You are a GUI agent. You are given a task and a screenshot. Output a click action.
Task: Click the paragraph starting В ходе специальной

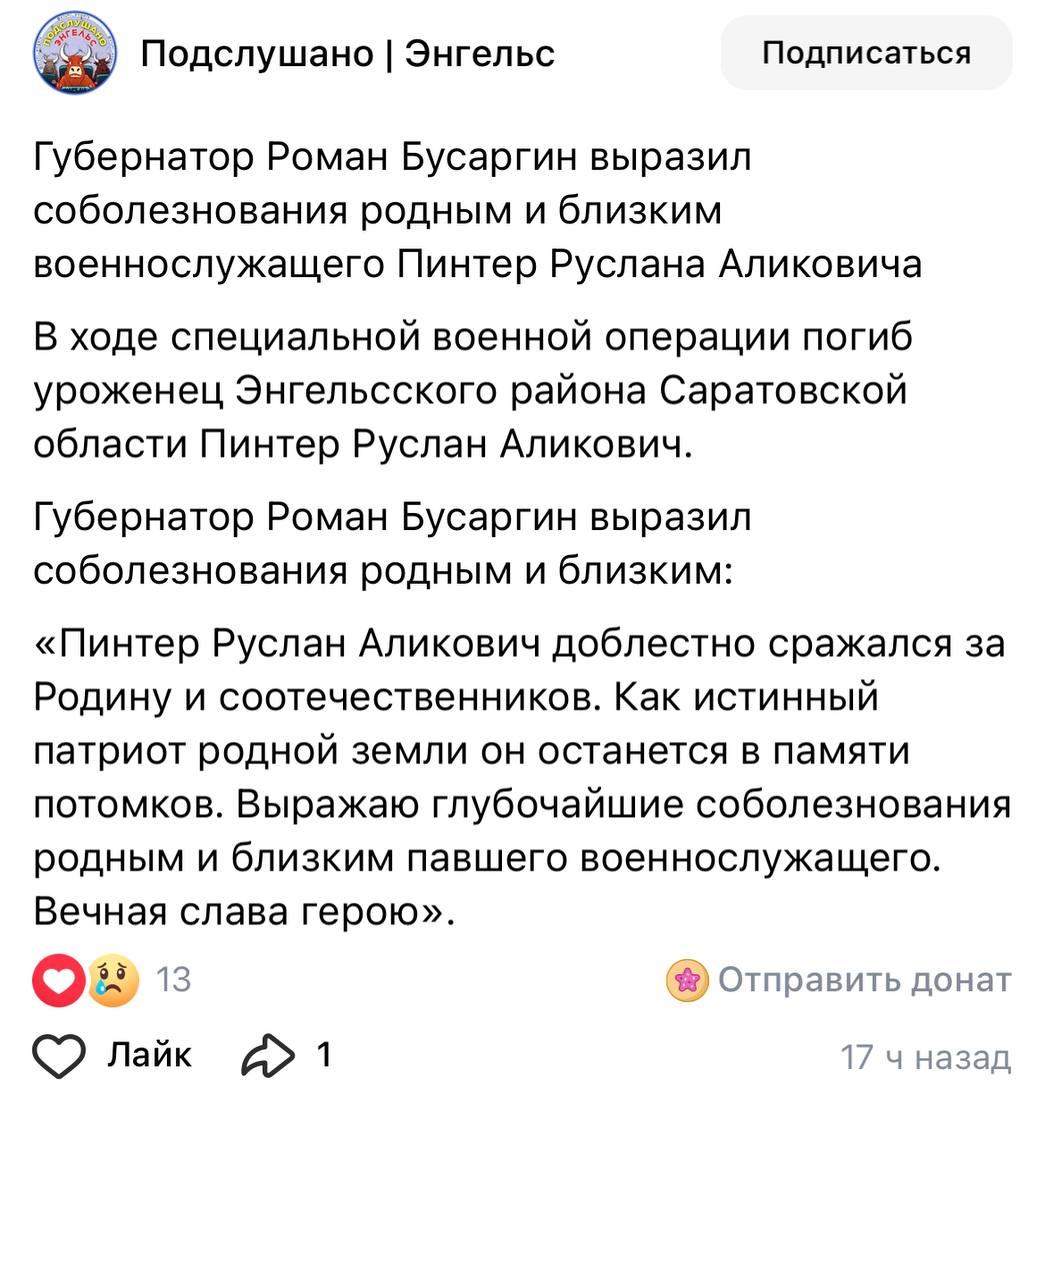[x=470, y=391]
